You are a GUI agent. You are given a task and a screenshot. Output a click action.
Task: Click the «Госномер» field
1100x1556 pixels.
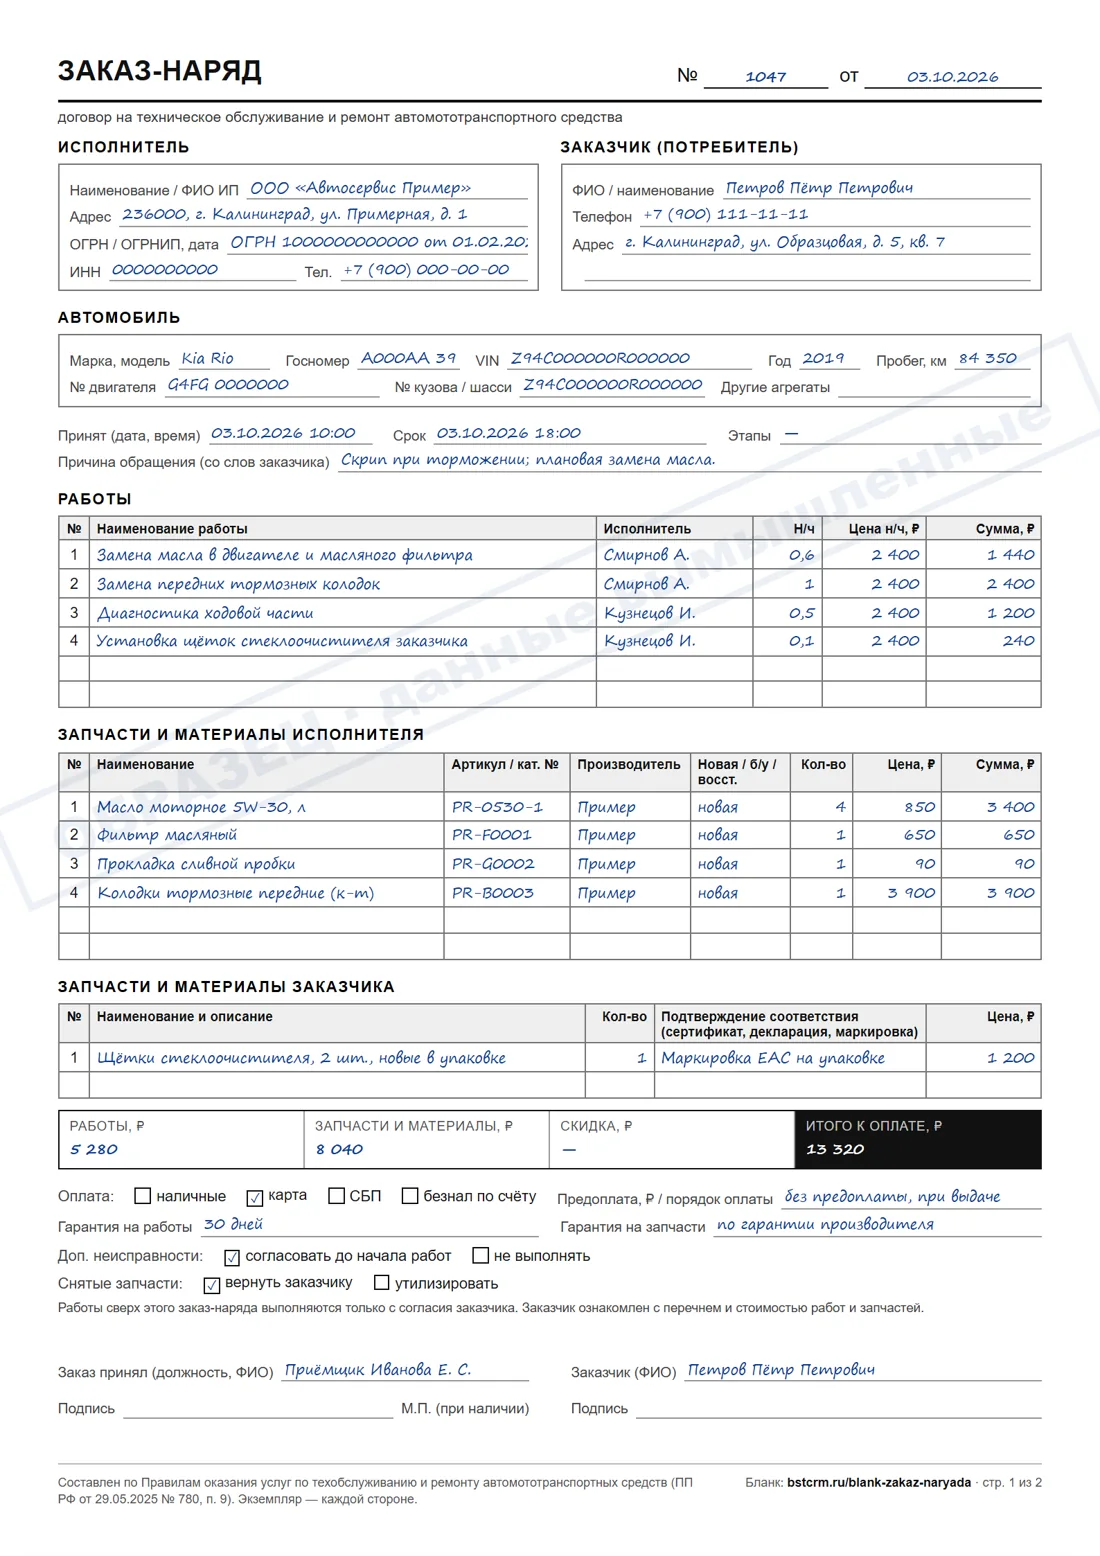pyautogui.click(x=409, y=359)
